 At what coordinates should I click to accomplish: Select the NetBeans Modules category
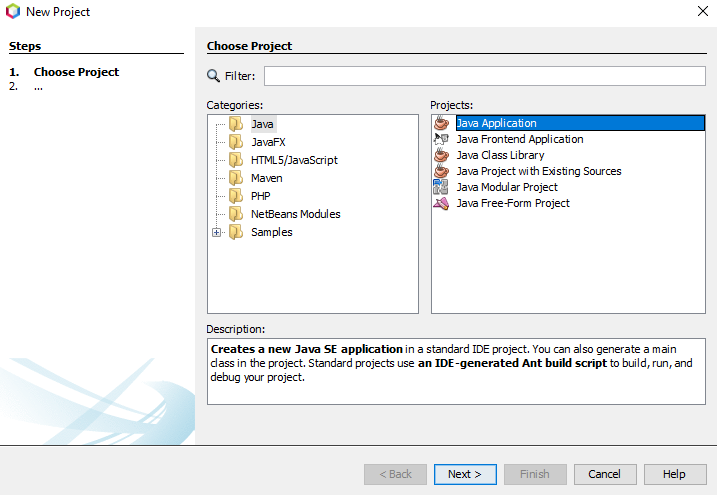(x=296, y=214)
